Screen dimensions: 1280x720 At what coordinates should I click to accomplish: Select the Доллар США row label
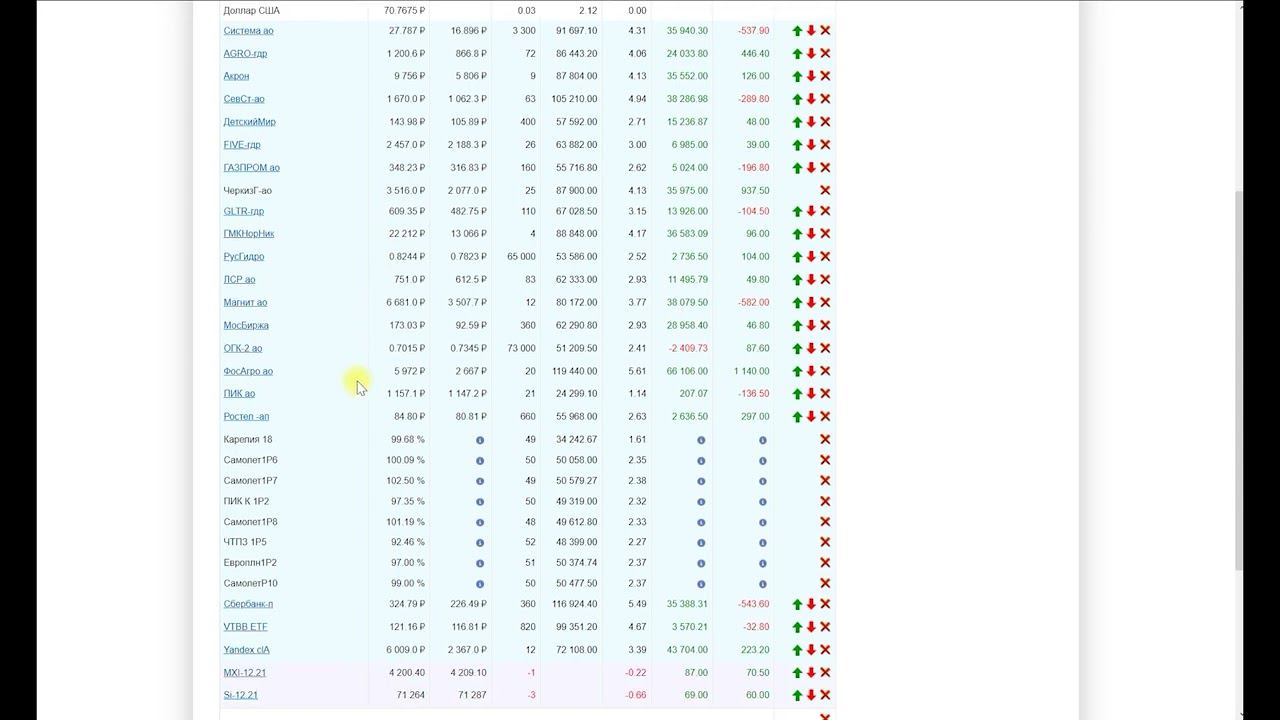(x=251, y=11)
